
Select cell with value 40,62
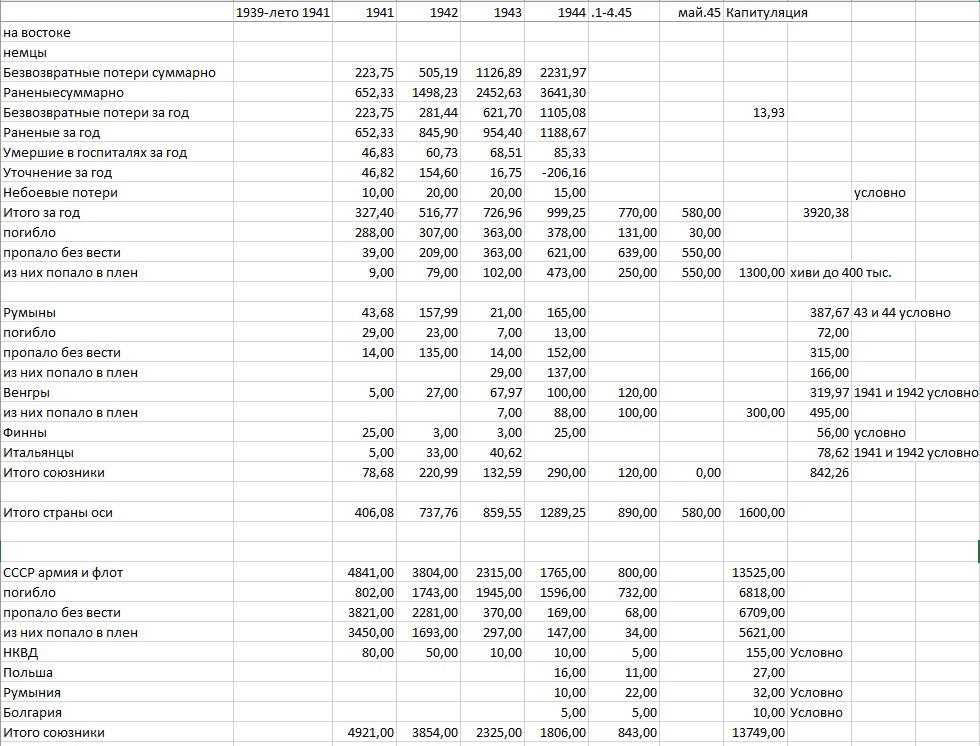click(492, 452)
